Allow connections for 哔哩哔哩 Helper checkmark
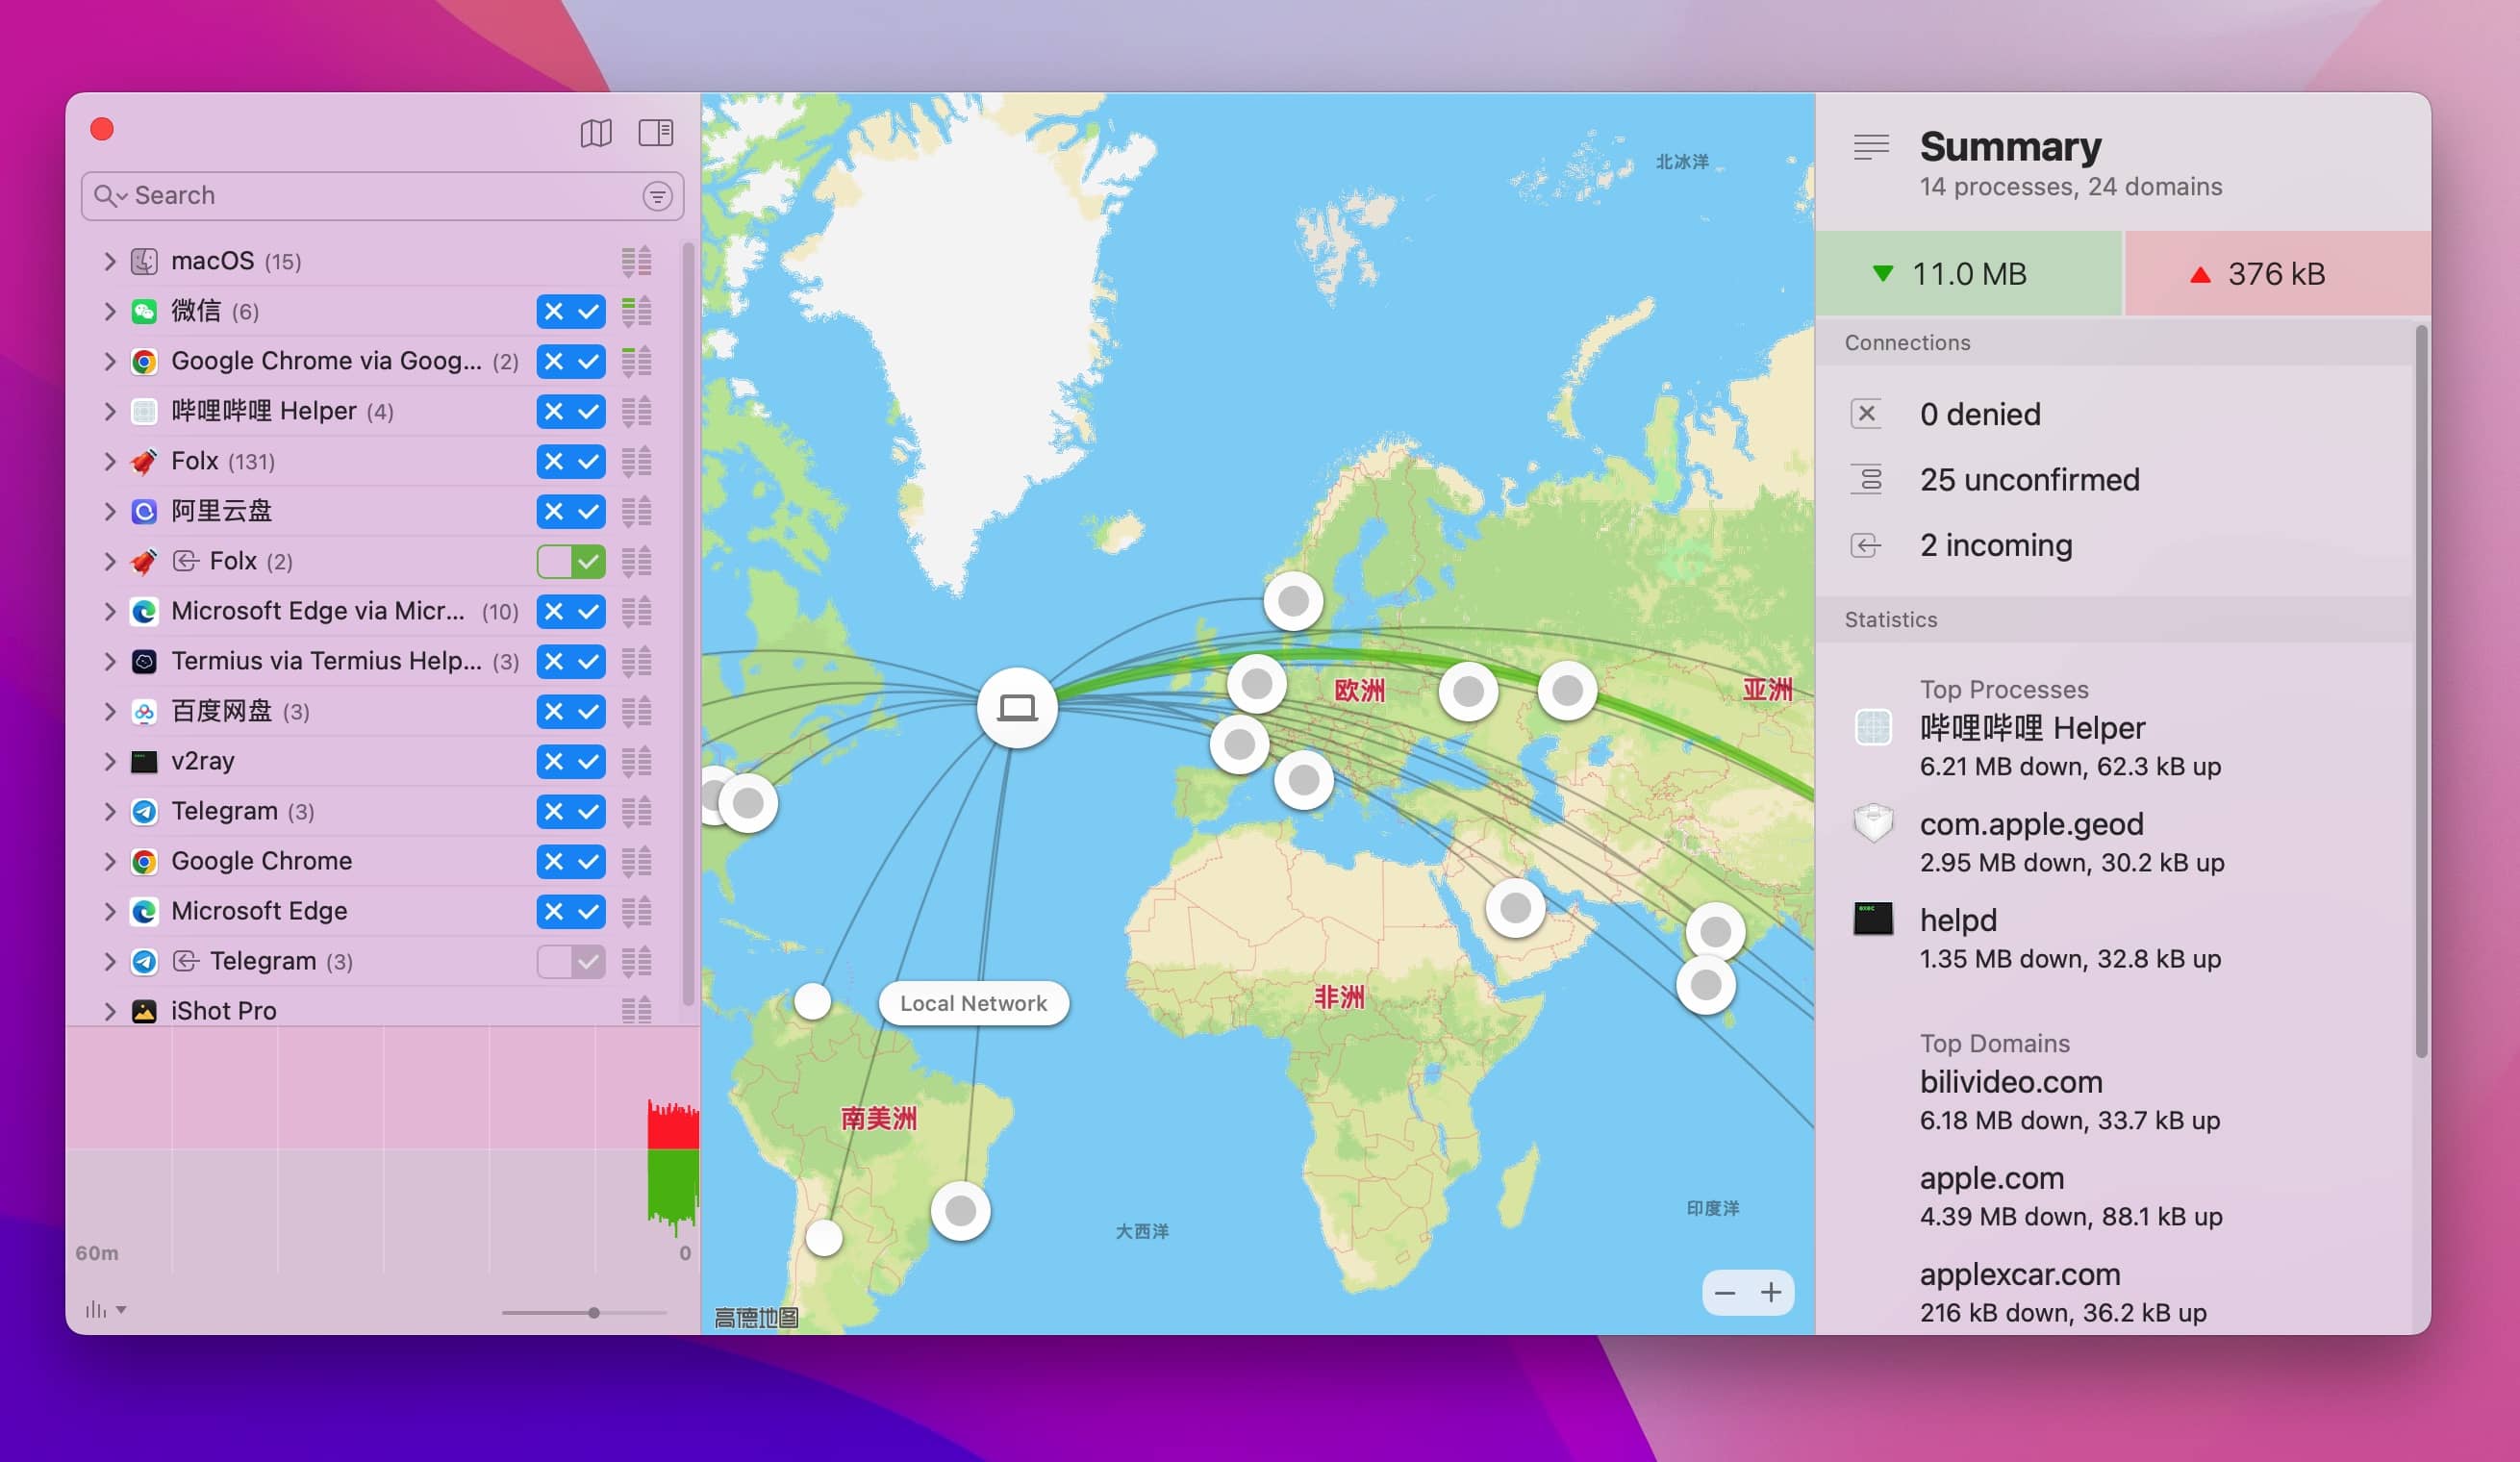The image size is (2520, 1462). pos(589,412)
